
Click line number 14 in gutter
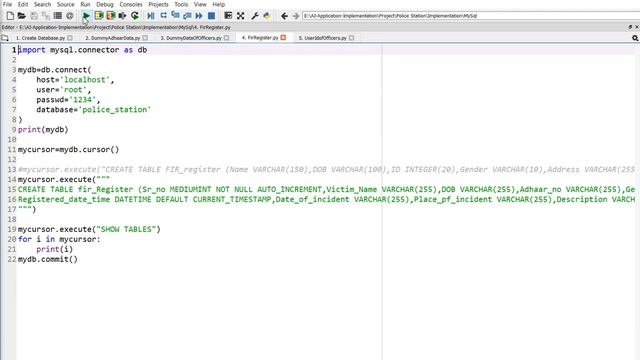coord(11,180)
